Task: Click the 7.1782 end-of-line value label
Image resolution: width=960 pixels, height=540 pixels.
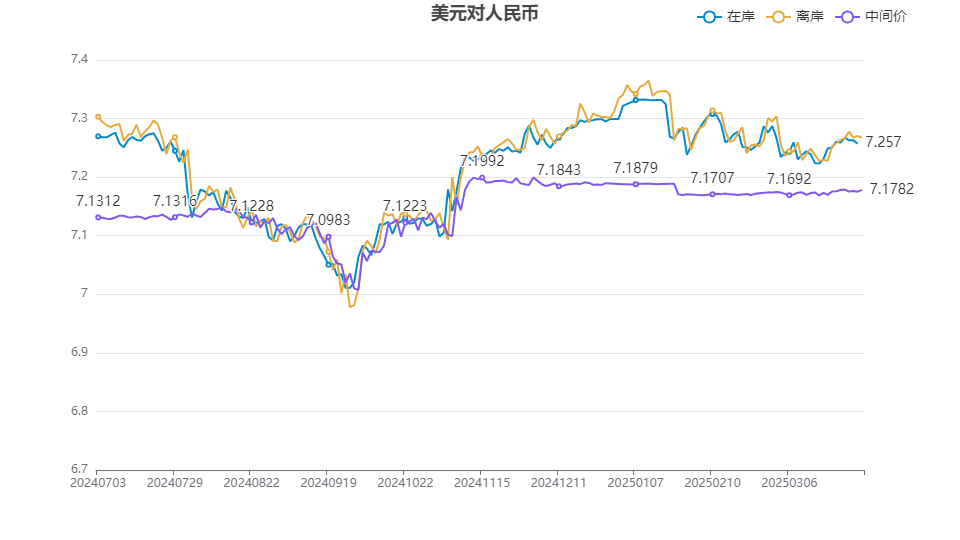Action: (x=892, y=189)
